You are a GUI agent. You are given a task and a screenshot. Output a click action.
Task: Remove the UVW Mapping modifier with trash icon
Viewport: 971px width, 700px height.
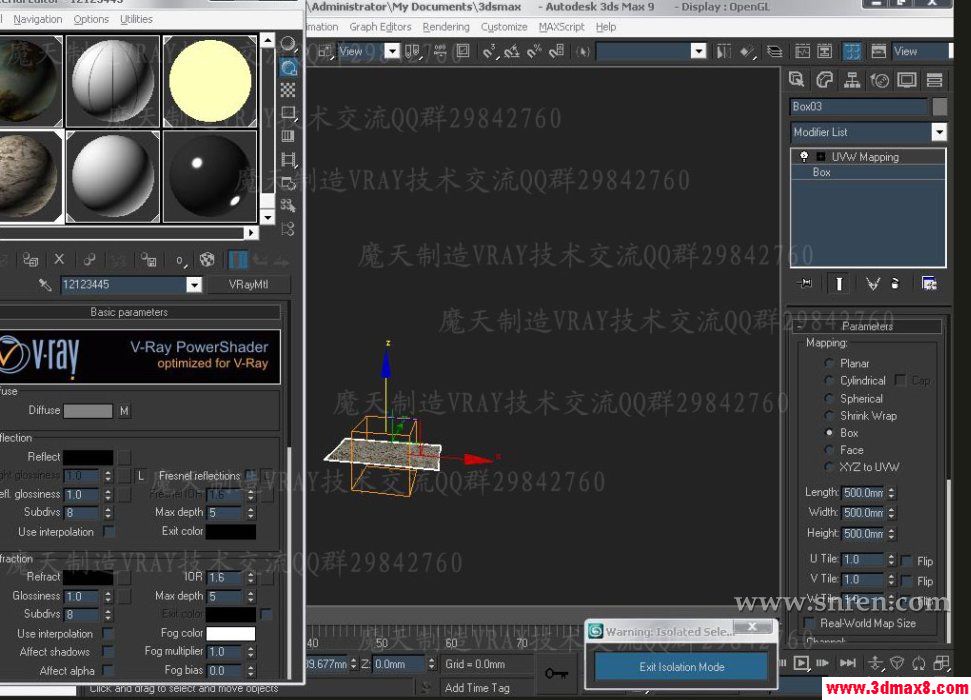point(896,283)
